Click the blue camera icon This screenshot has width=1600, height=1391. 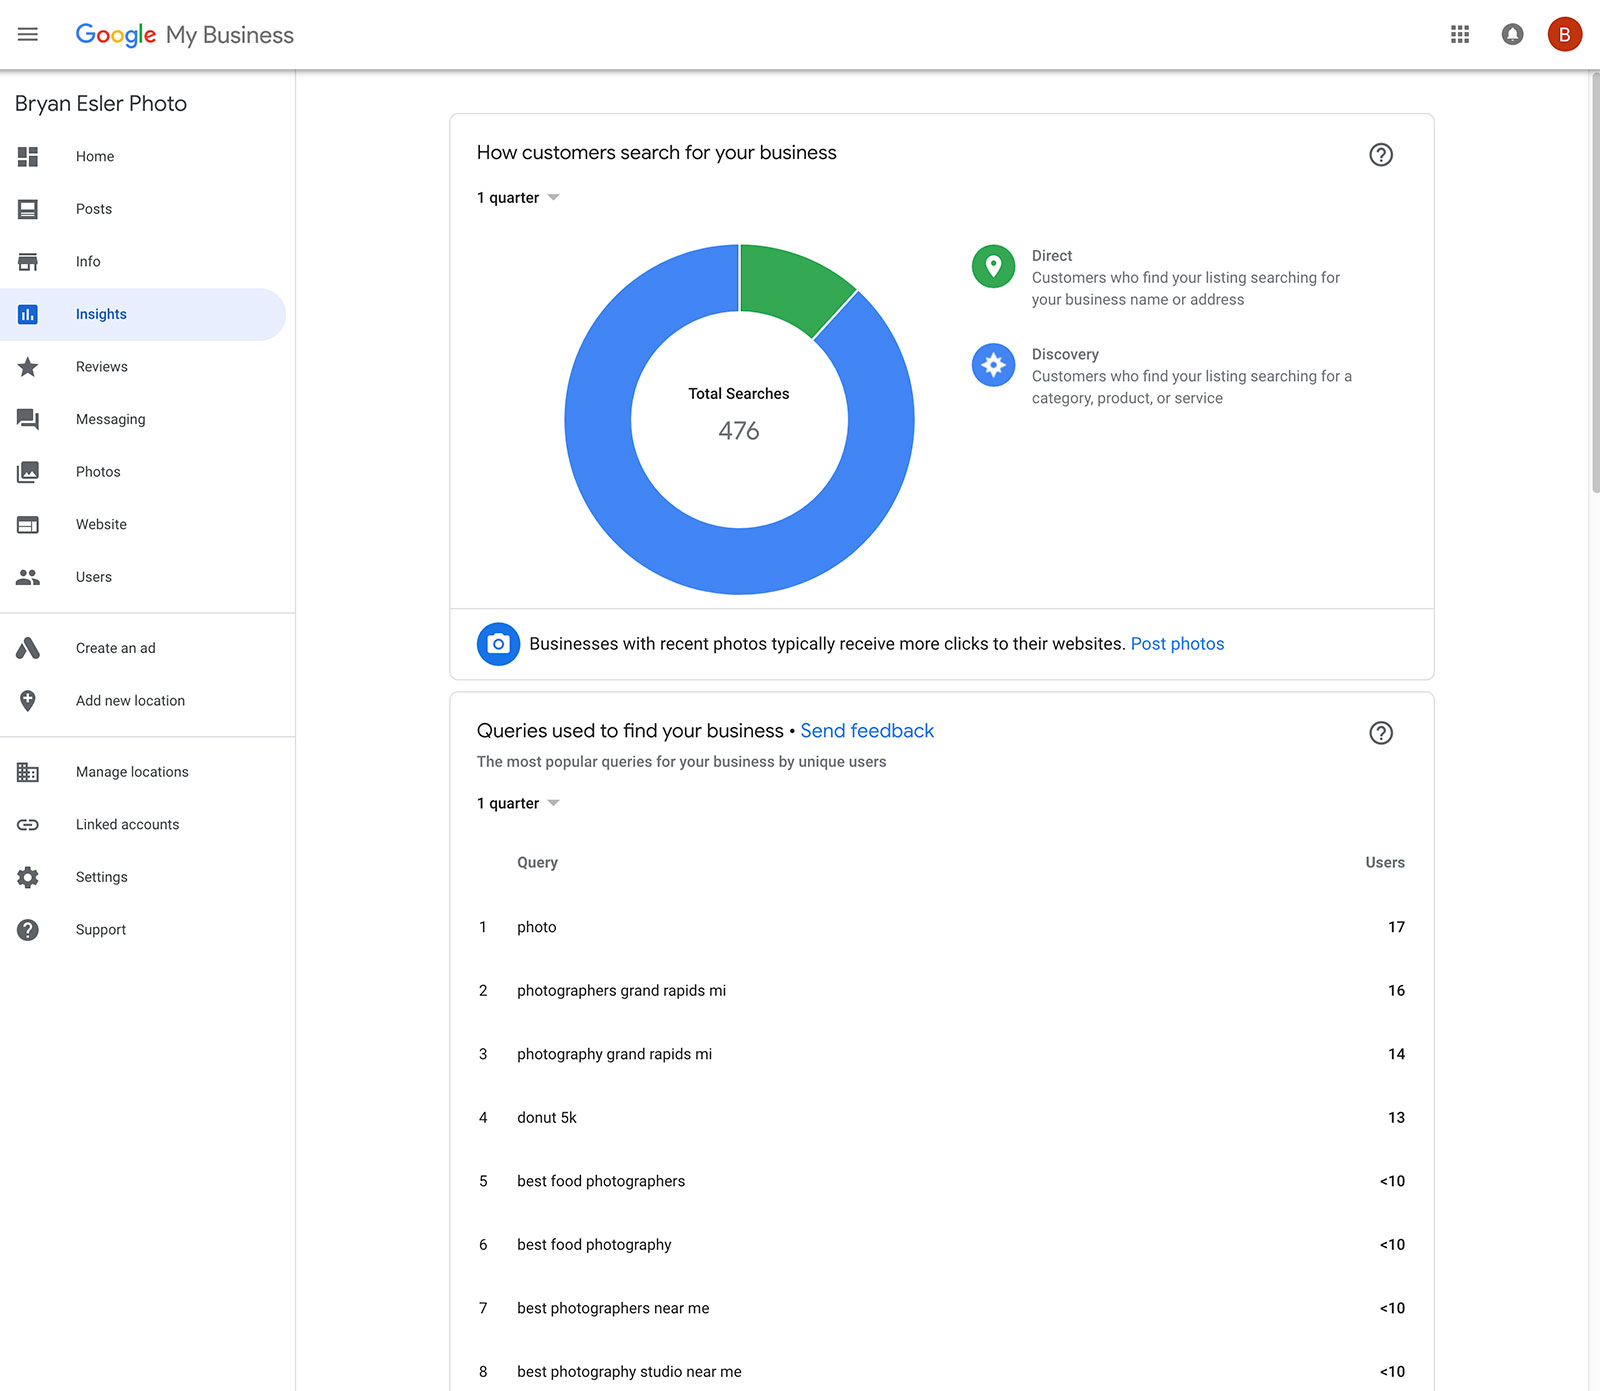click(498, 644)
